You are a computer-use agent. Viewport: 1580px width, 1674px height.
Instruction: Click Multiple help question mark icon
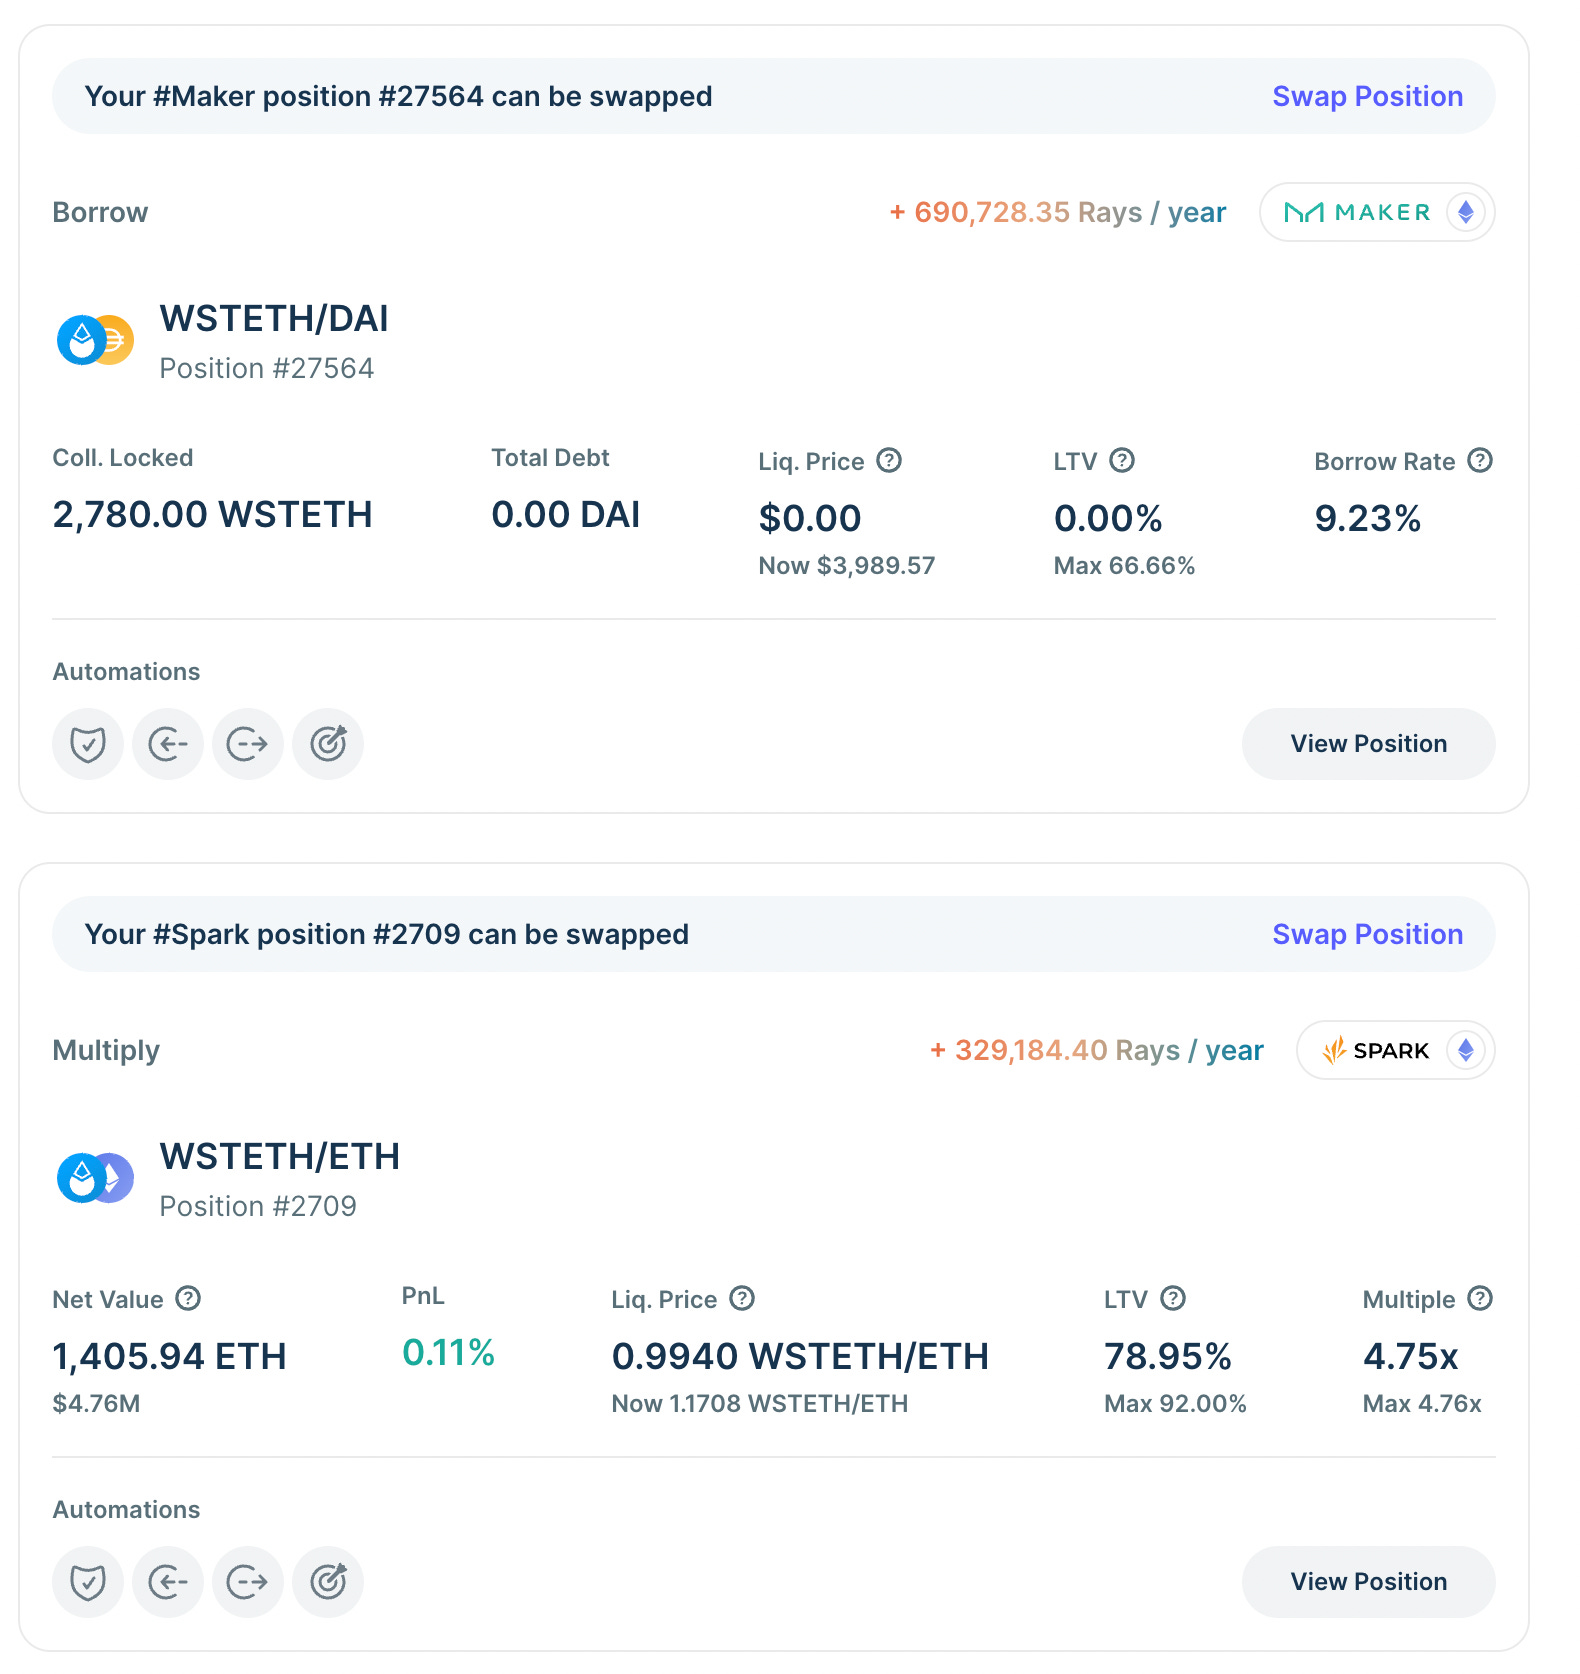(1480, 1298)
